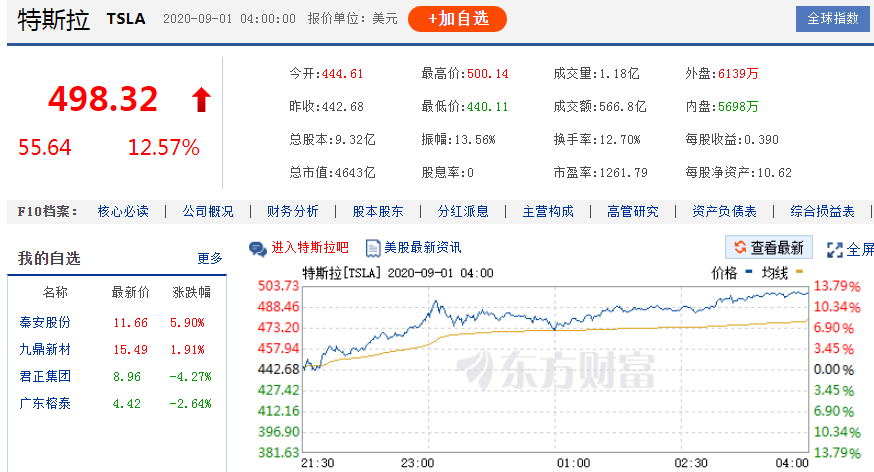The image size is (874, 472).
Task: Click the orange 均线 legend marker
Action: point(798,272)
